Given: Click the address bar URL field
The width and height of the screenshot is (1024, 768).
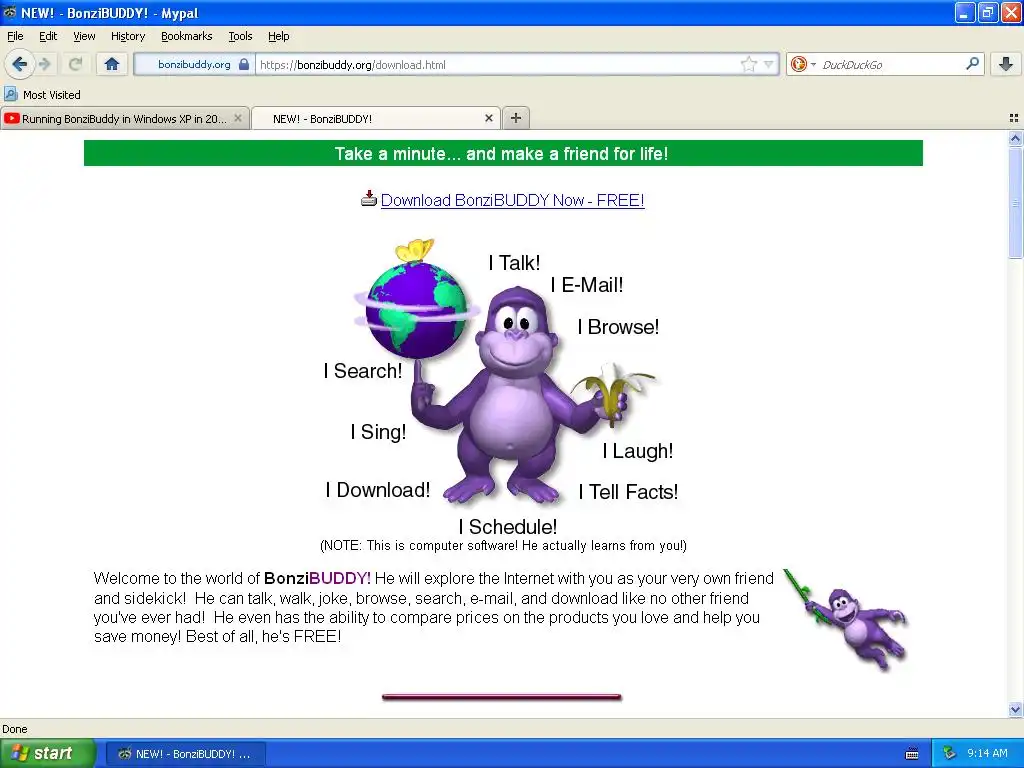Looking at the screenshot, I should [498, 64].
